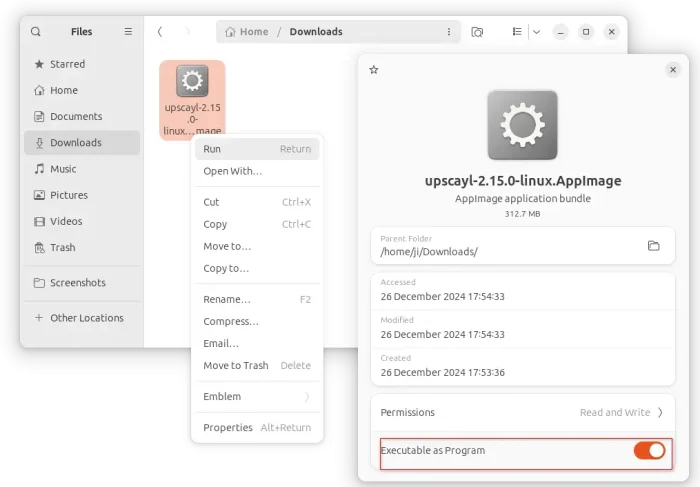Image resolution: width=700 pixels, height=487 pixels.
Task: Expand the Emblem submenu
Action: point(257,396)
